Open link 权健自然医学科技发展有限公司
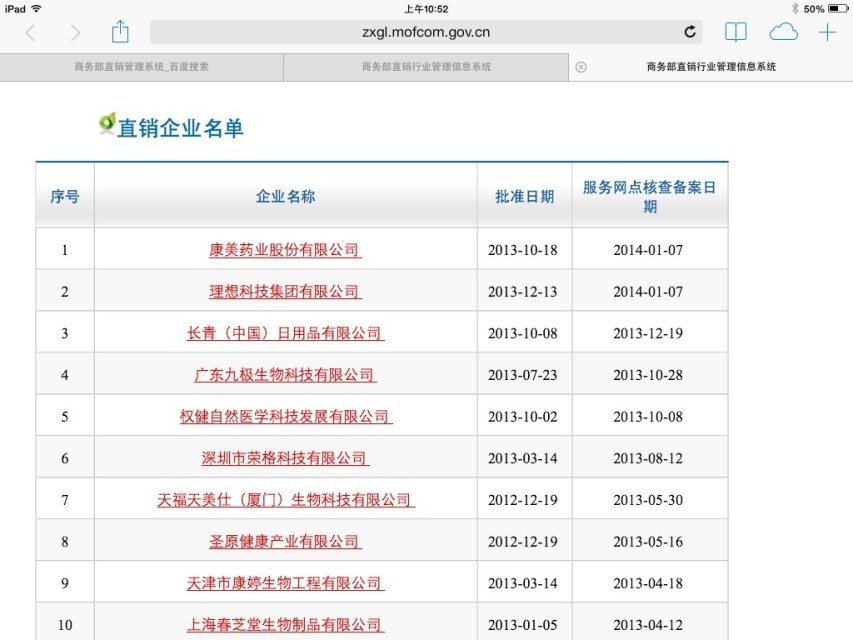 [285, 417]
